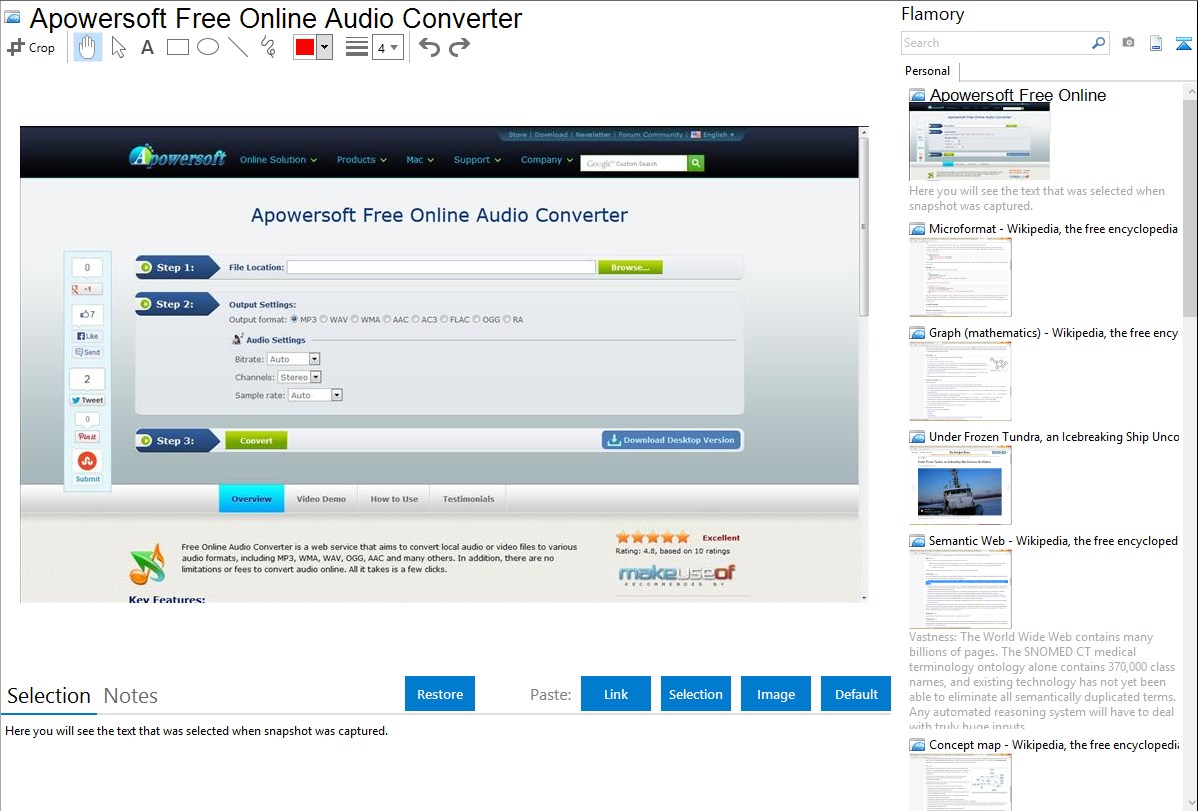
Task: Switch to the Notes tab
Action: pyautogui.click(x=131, y=696)
